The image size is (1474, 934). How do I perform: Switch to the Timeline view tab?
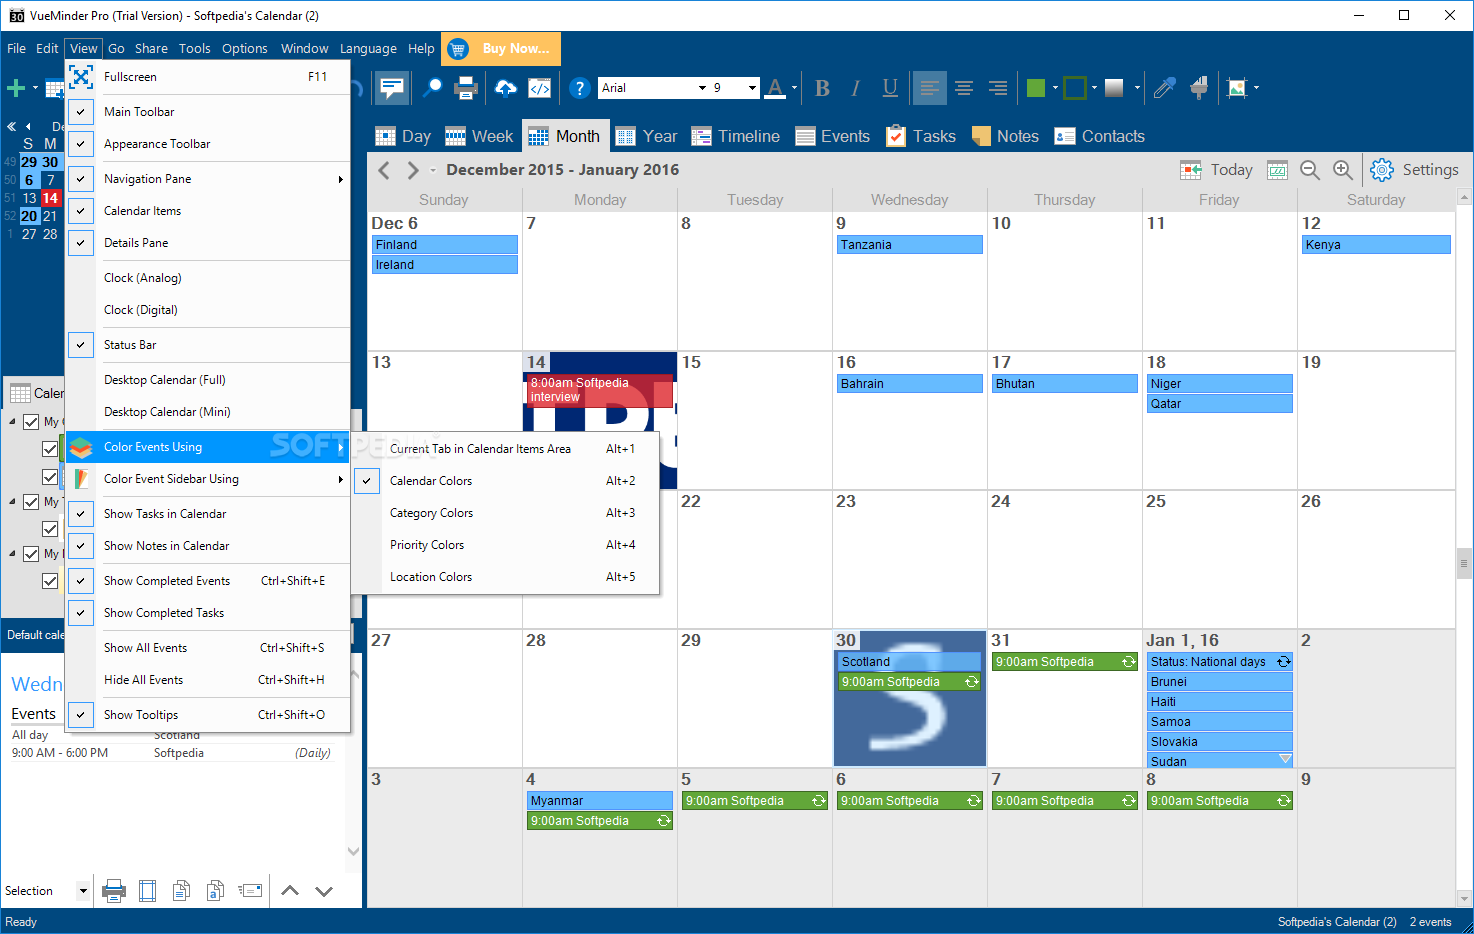736,136
